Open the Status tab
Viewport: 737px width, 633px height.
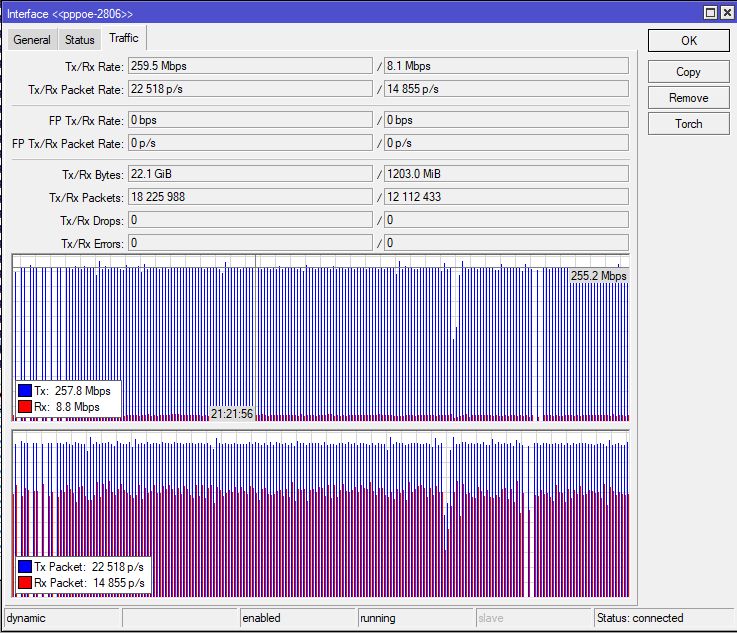point(79,39)
